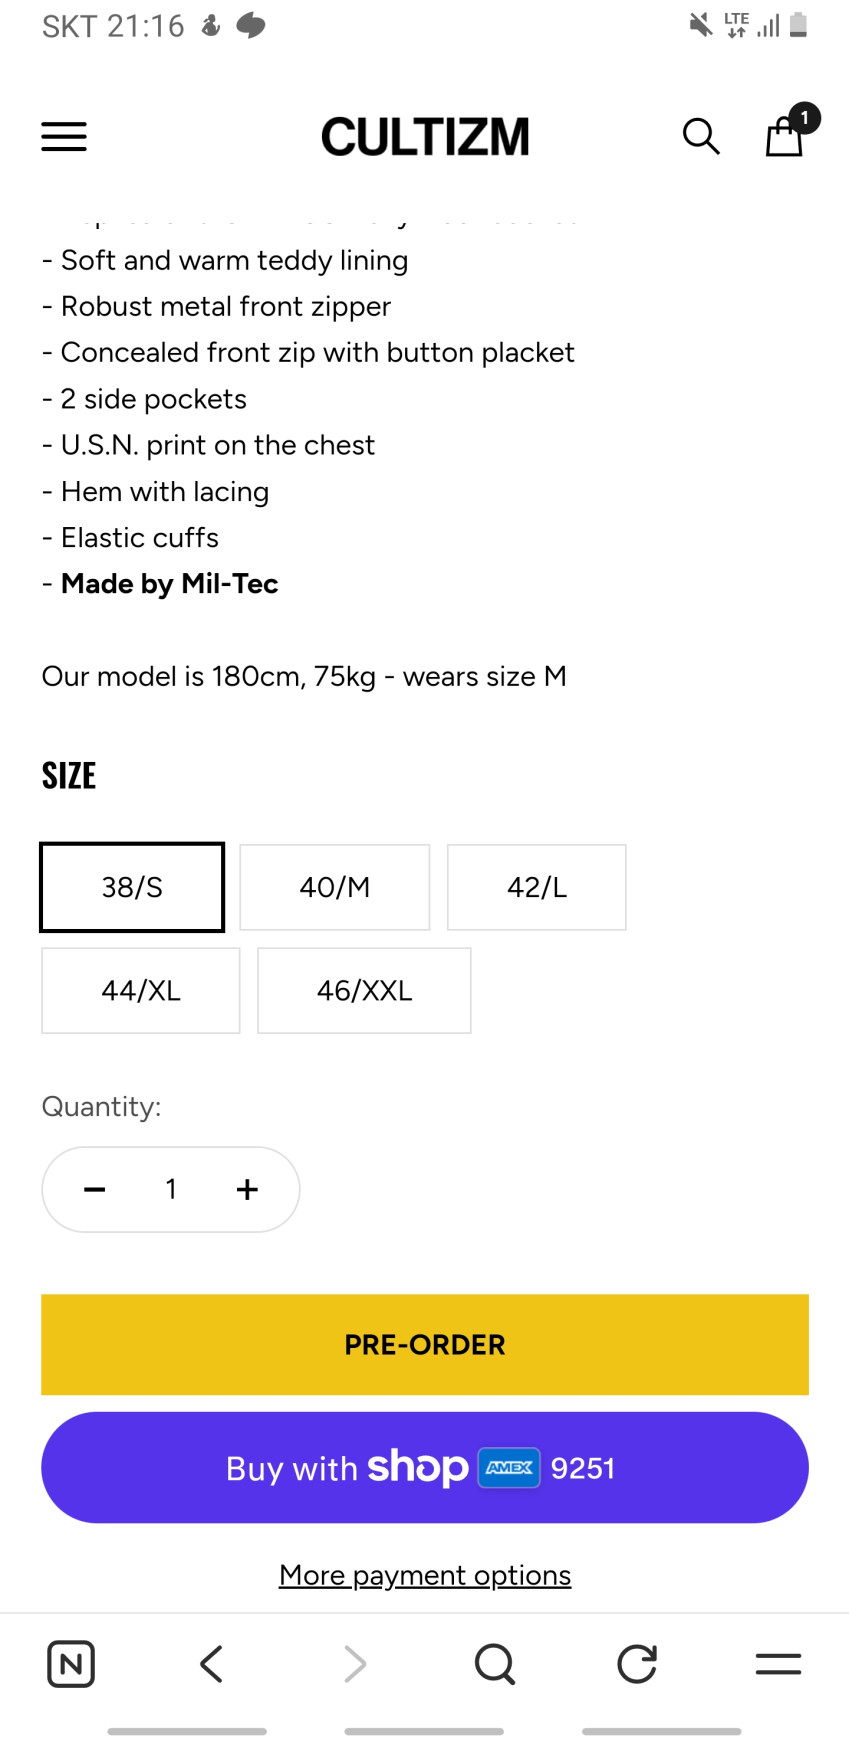
Task: Go back using browser back arrow
Action: click(x=211, y=1664)
